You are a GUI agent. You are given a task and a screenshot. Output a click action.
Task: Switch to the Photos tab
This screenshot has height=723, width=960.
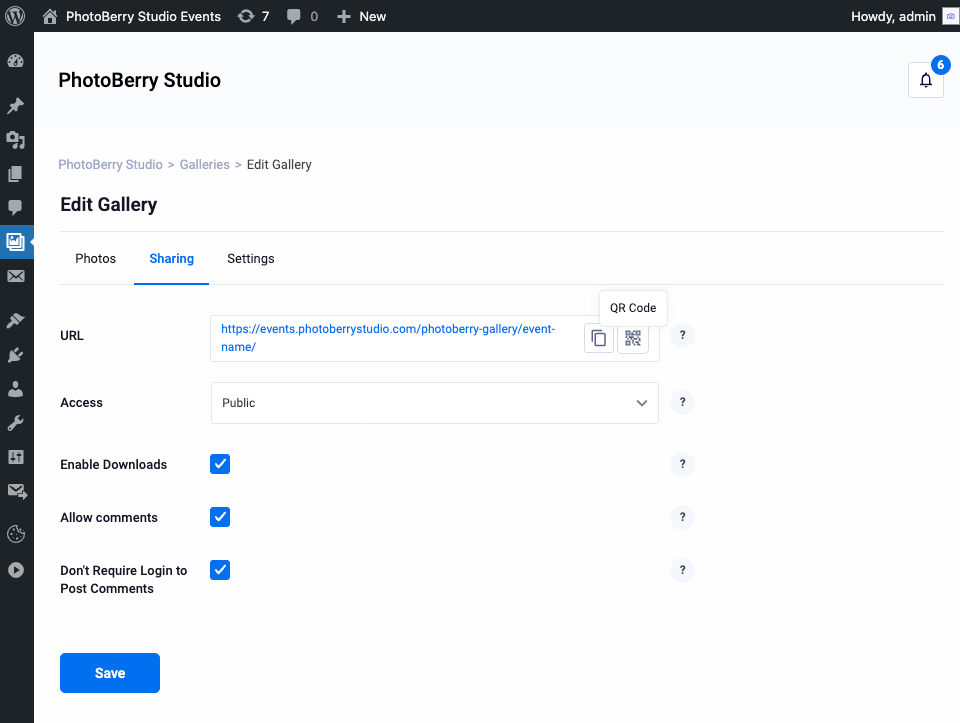click(x=96, y=259)
